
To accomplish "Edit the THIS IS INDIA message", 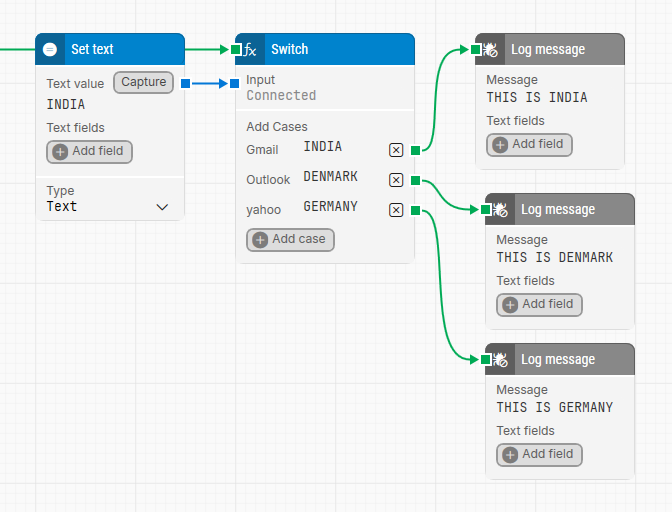I will point(537,97).
